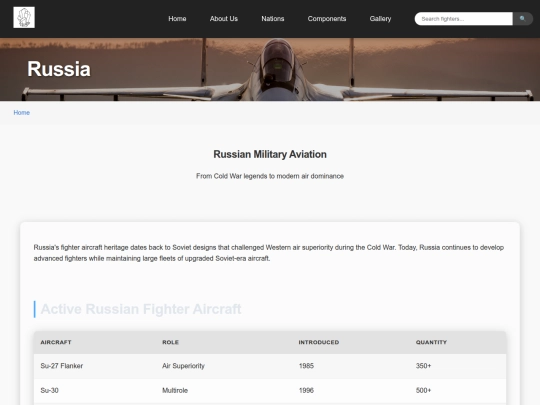The image size is (540, 405).
Task: Click the INTRODUCED column header
Action: point(319,342)
